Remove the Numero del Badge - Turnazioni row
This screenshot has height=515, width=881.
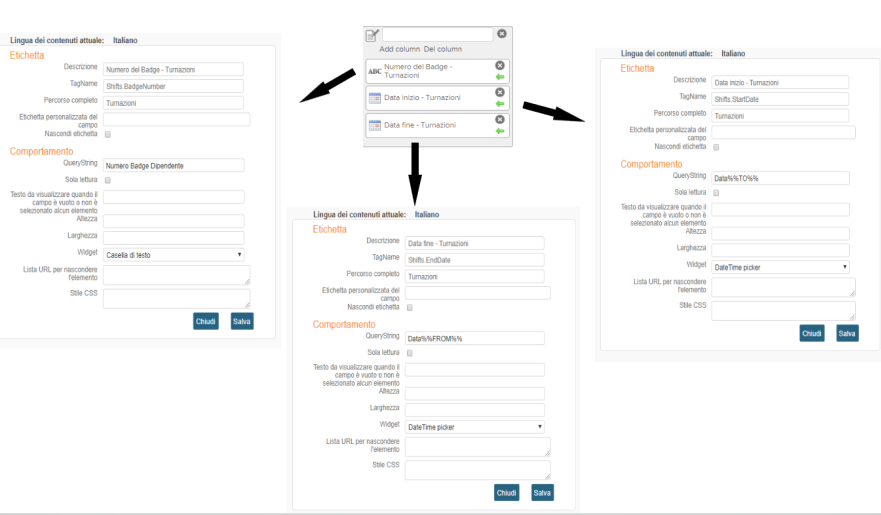499,66
